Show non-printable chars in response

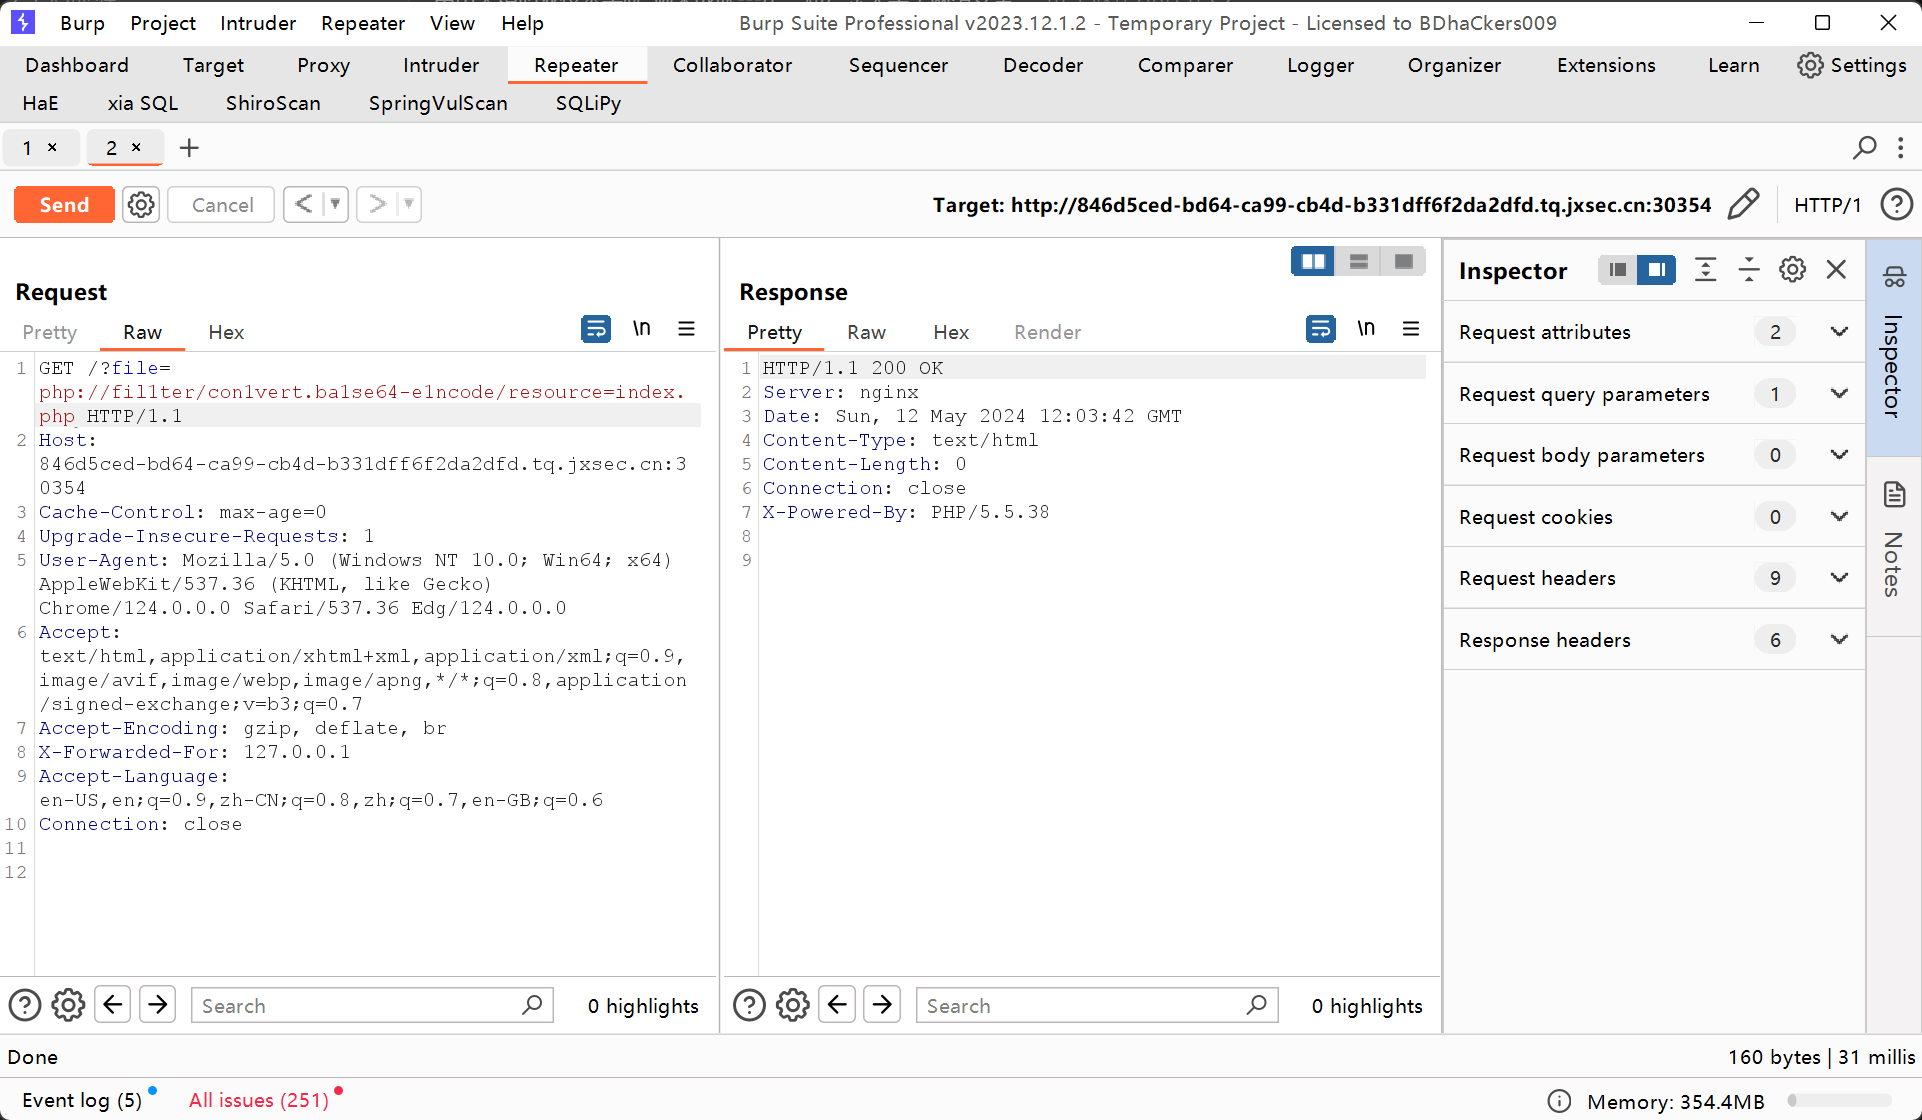click(x=1366, y=328)
